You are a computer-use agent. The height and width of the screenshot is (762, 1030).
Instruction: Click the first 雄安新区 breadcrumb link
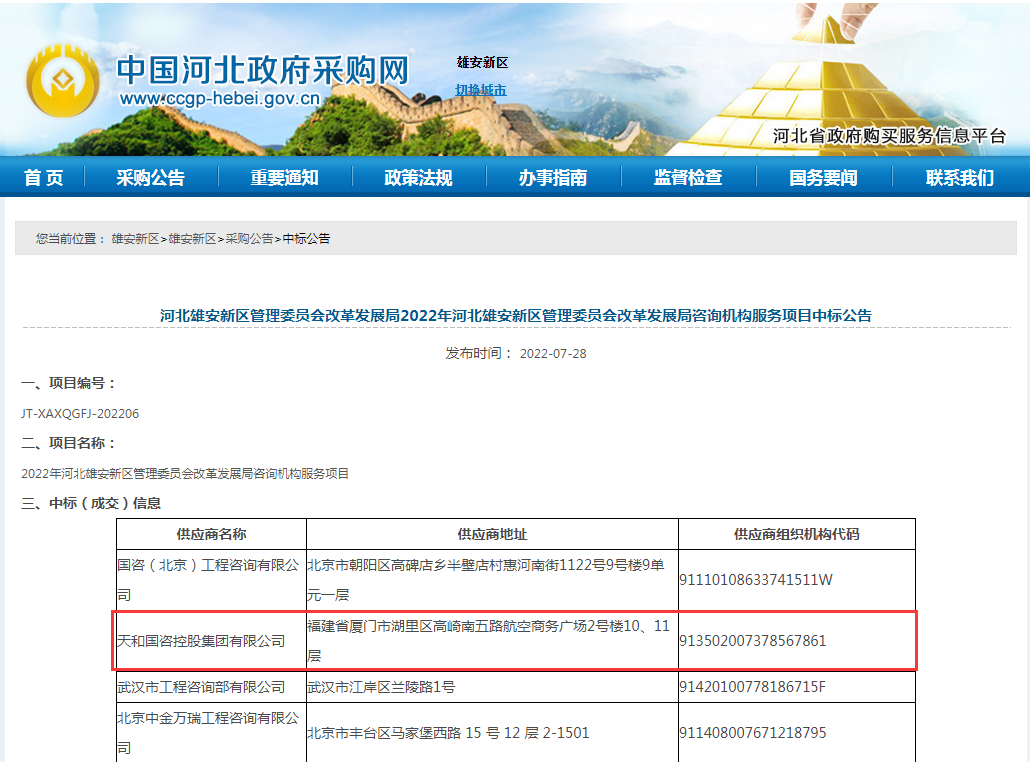[135, 238]
